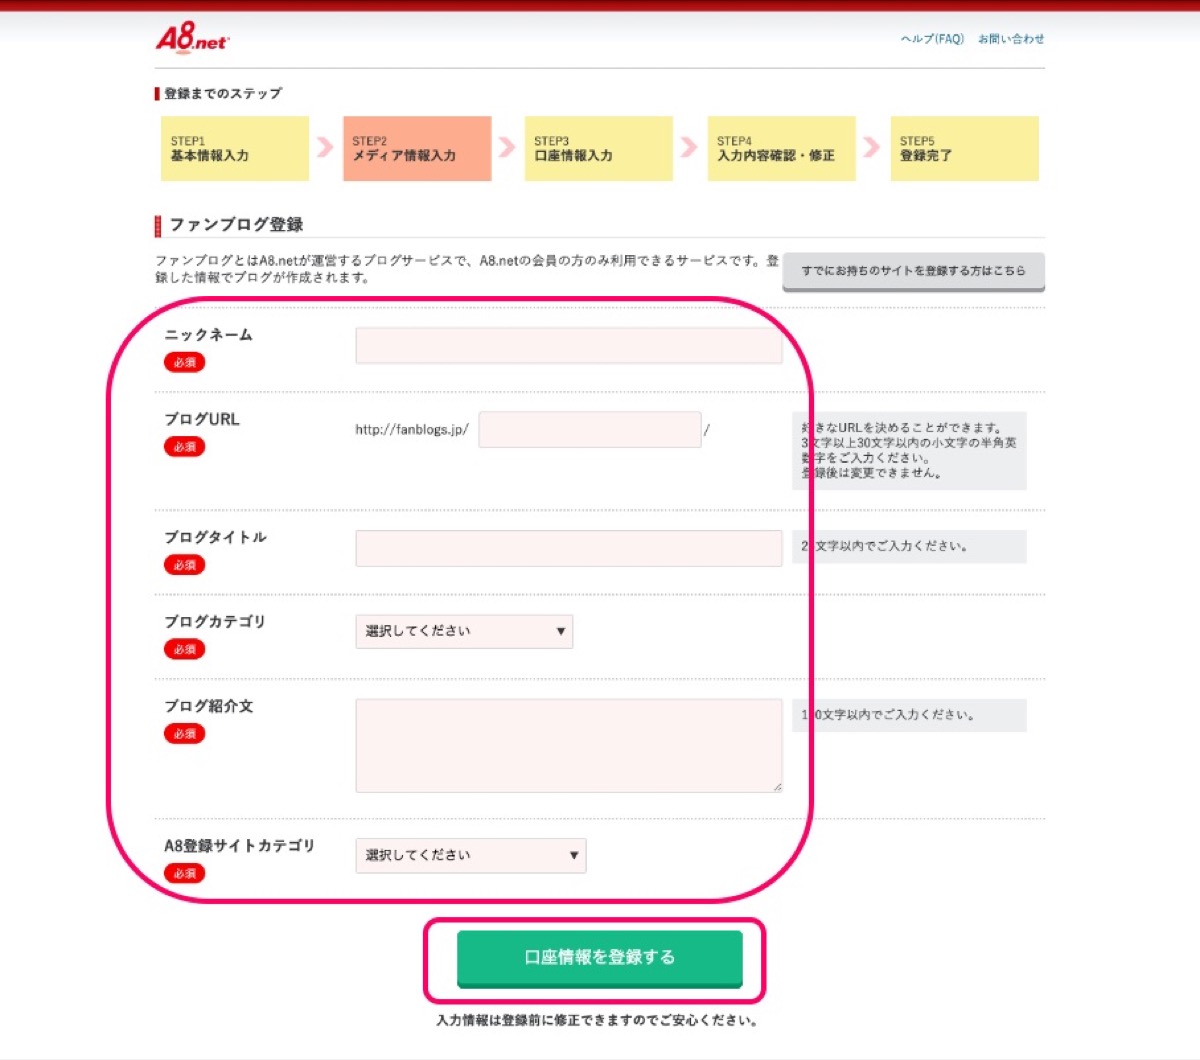
Task: Click the 必須 badge under ブログ紹介文
Action: [x=185, y=733]
